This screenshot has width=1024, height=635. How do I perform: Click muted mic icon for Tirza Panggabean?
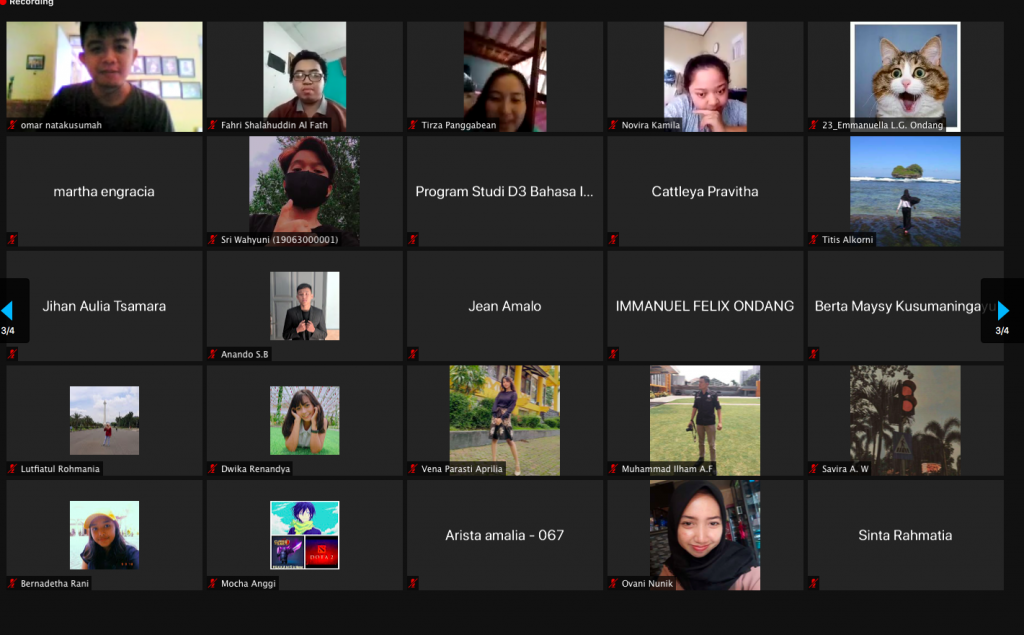413,125
